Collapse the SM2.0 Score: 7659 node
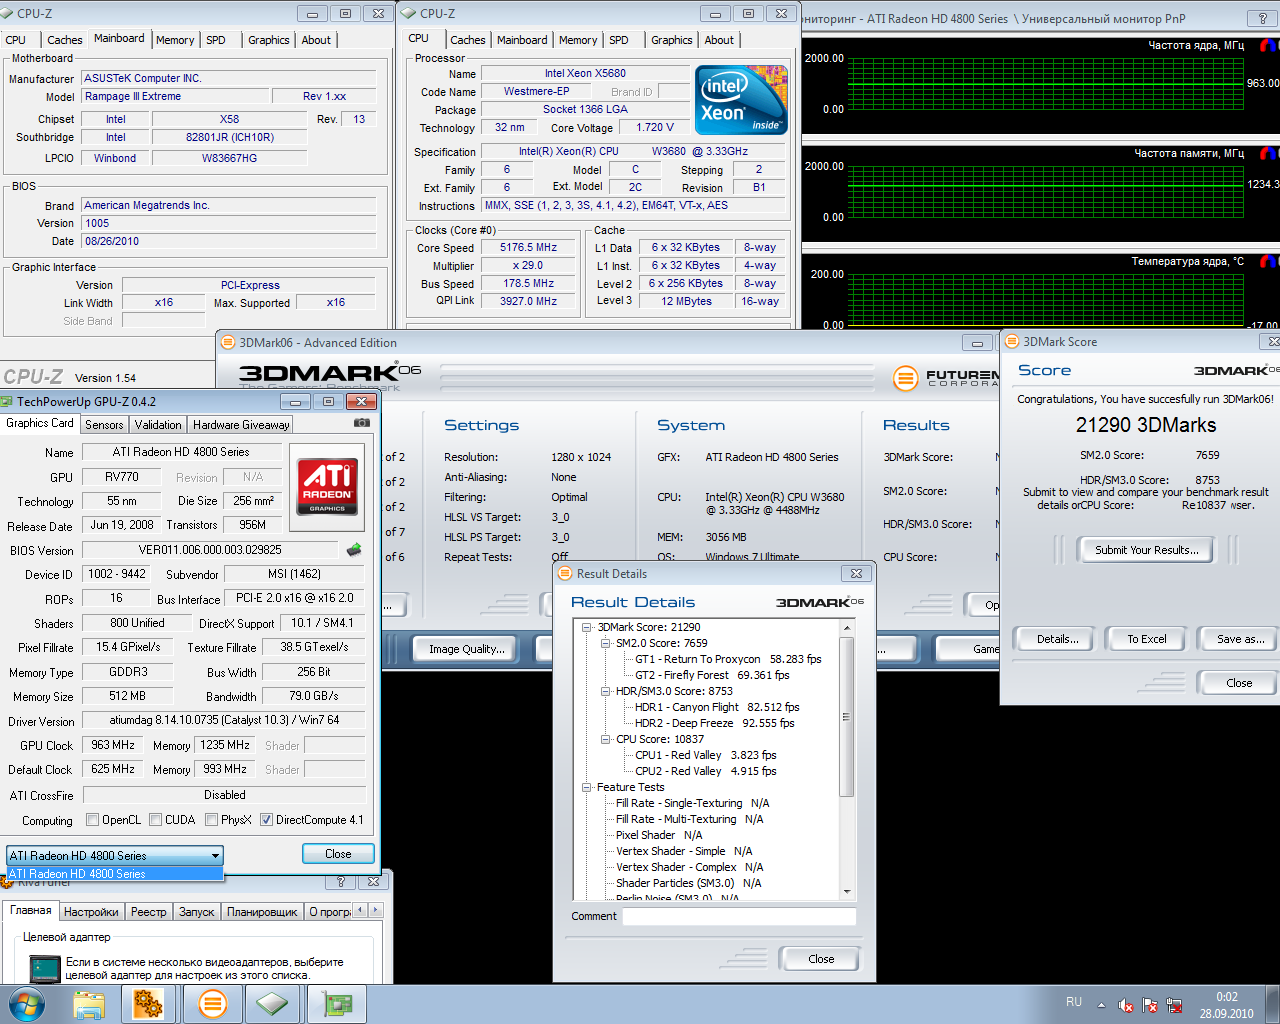 [x=606, y=643]
